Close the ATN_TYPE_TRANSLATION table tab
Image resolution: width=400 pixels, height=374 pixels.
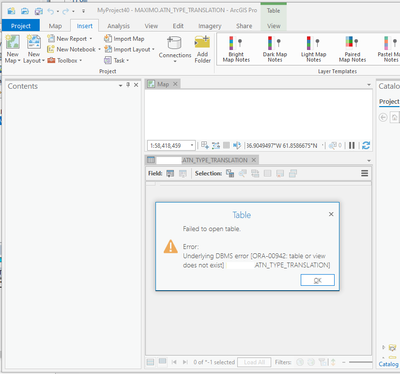(x=254, y=160)
